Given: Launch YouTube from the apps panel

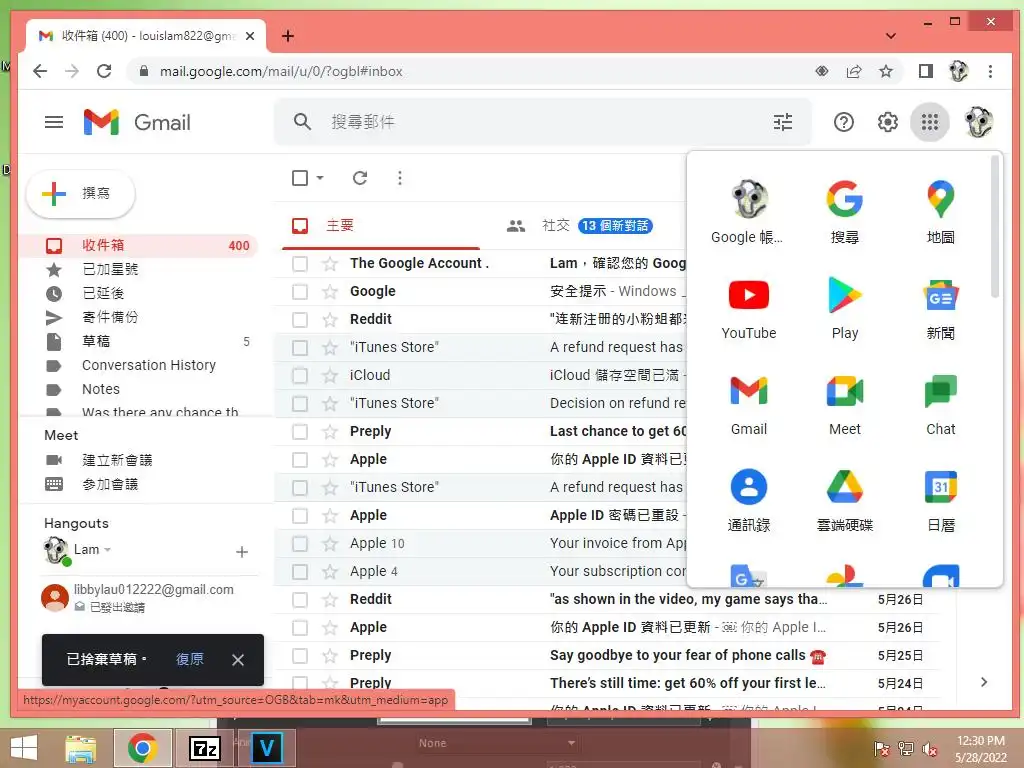Looking at the screenshot, I should point(748,308).
